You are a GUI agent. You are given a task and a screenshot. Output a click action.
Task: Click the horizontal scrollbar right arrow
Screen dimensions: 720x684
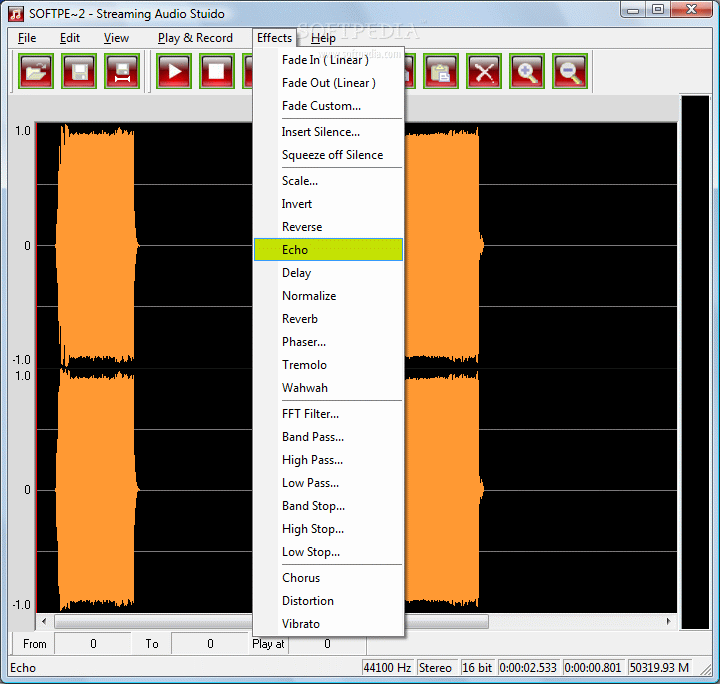click(669, 622)
